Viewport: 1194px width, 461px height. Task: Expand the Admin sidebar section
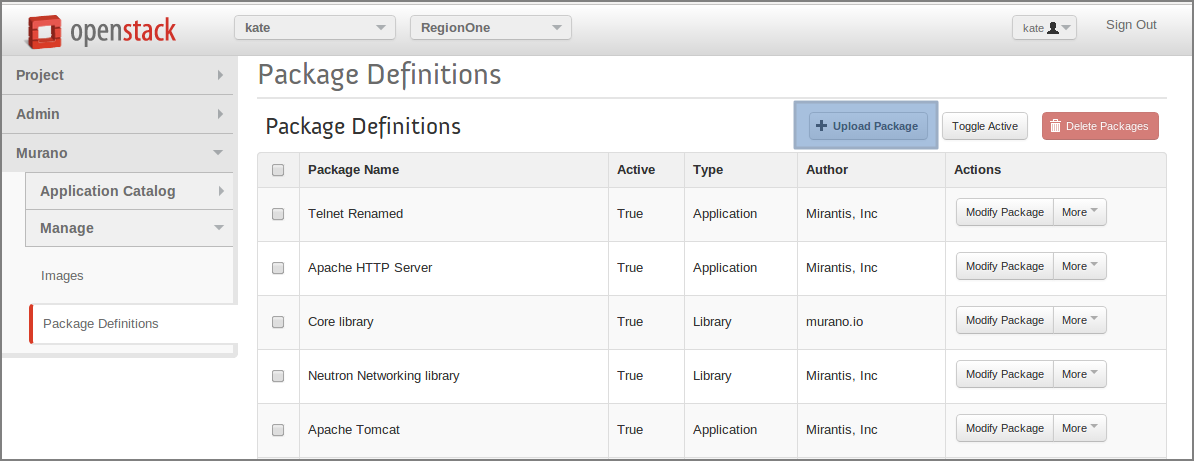pos(118,114)
